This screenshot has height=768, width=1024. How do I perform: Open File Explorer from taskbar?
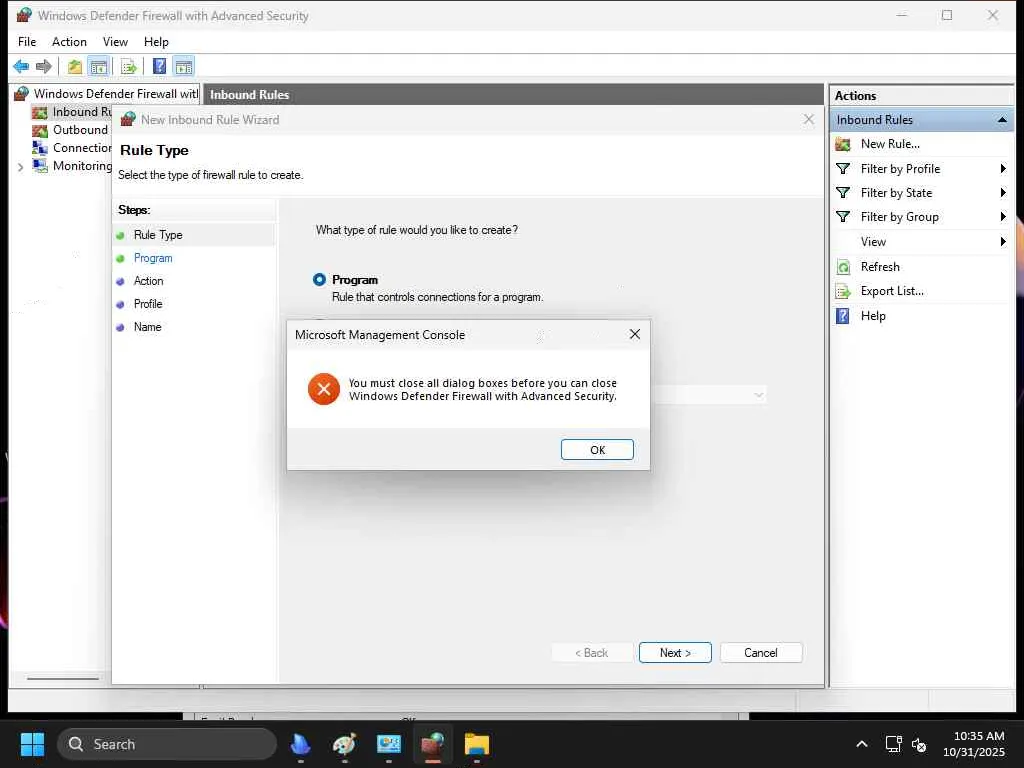[477, 744]
